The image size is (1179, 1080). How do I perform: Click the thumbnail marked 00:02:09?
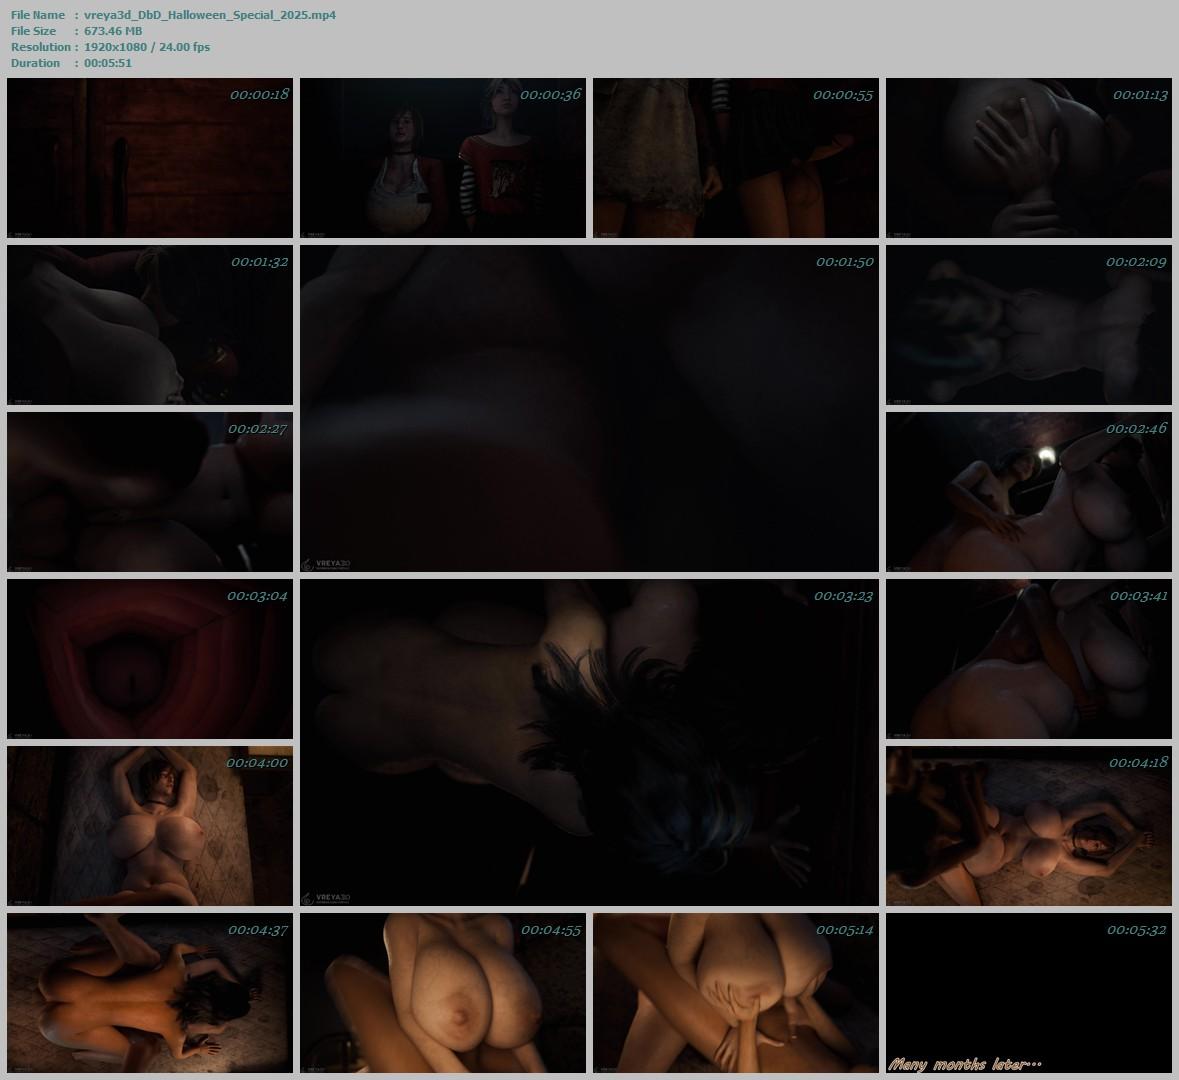[x=1028, y=325]
